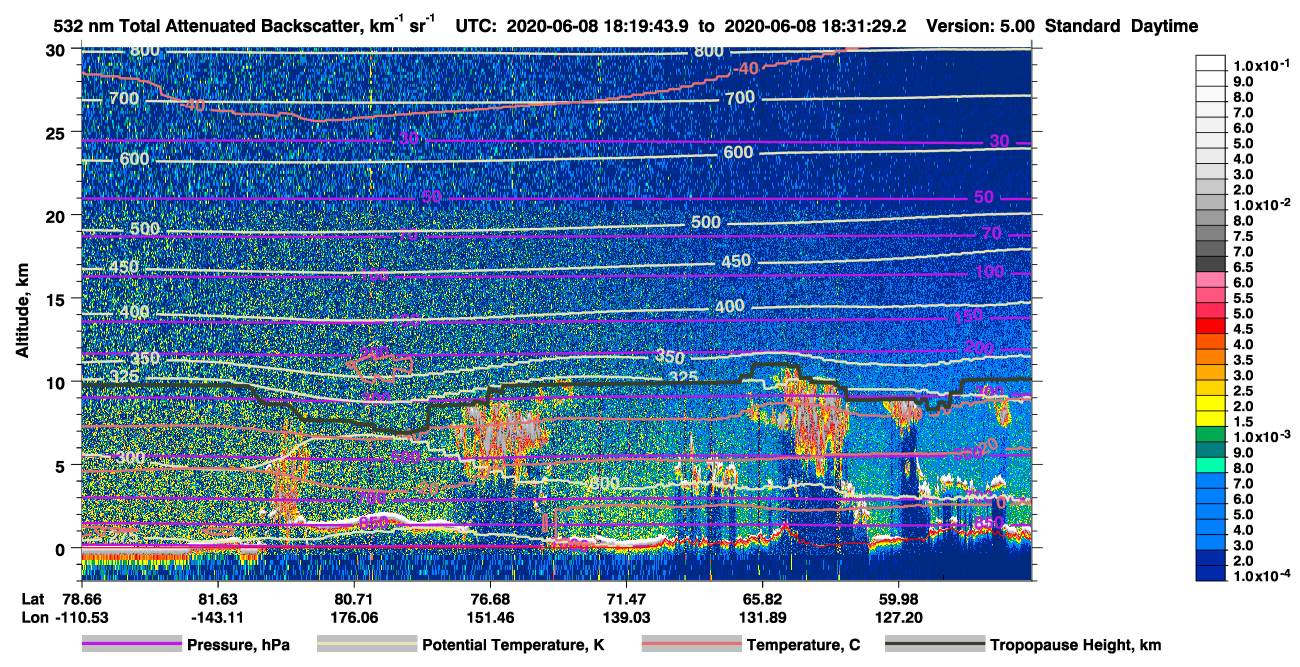The image size is (1300, 667).
Task: Click the white topmost colorbar swatch
Action: (x=1210, y=63)
